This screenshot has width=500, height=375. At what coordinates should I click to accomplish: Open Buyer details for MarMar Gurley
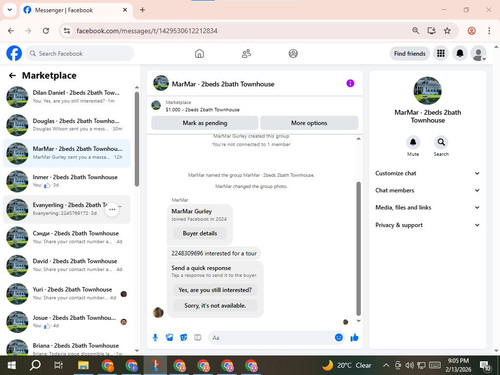pyautogui.click(x=200, y=233)
